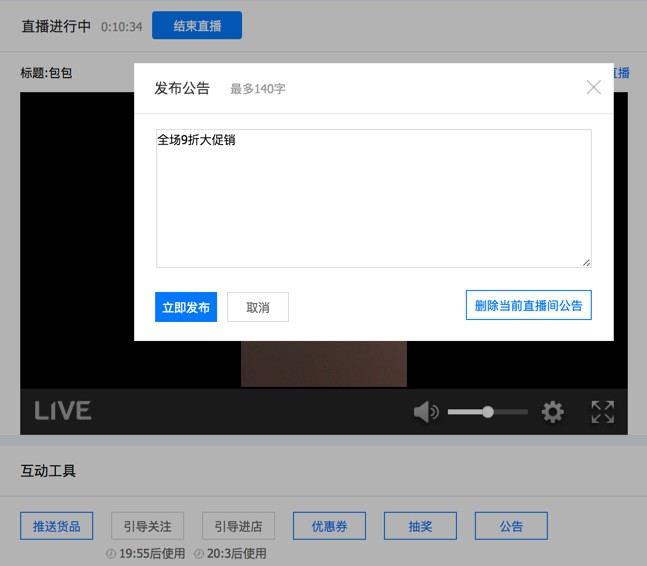647x566 pixels.
Task: Mute the video with speaker icon
Action: pos(426,412)
